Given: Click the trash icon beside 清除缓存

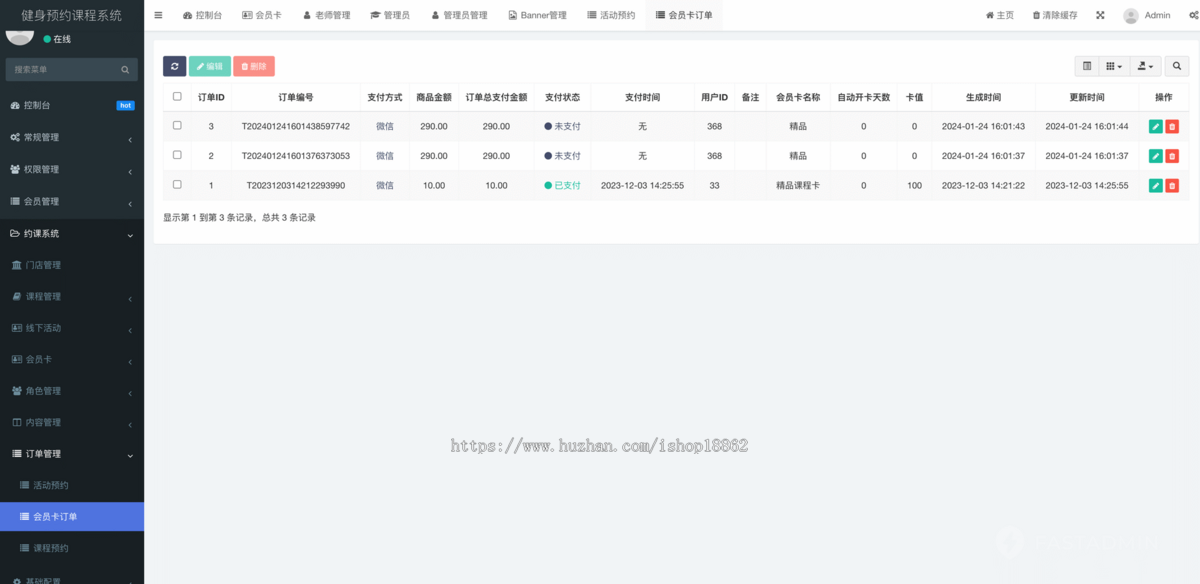Looking at the screenshot, I should coord(1037,15).
